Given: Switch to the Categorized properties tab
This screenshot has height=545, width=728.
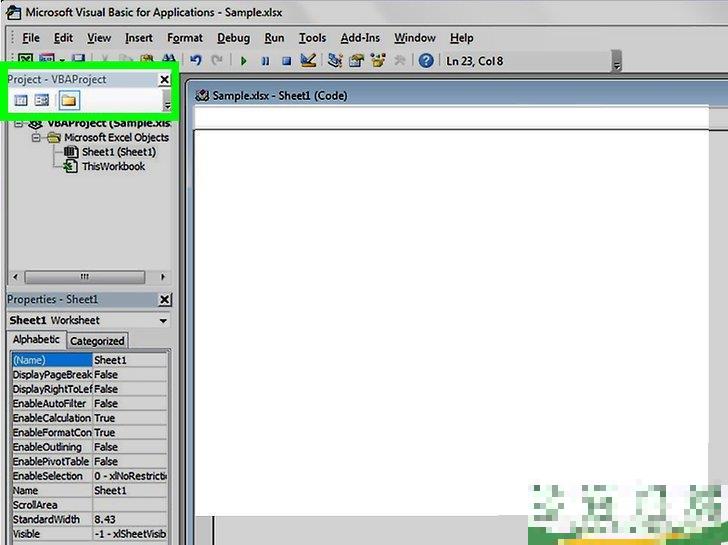Looking at the screenshot, I should (97, 341).
